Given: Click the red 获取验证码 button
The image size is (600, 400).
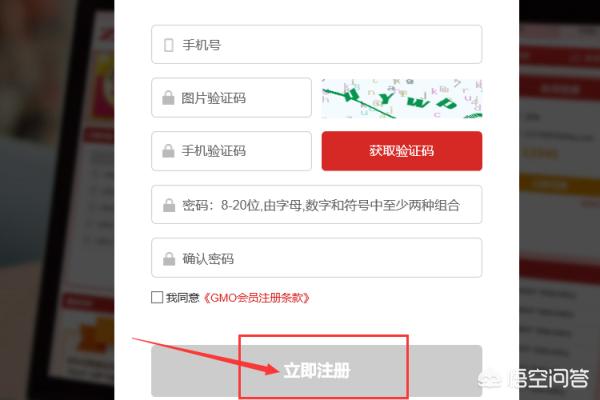Looking at the screenshot, I should [402, 151].
